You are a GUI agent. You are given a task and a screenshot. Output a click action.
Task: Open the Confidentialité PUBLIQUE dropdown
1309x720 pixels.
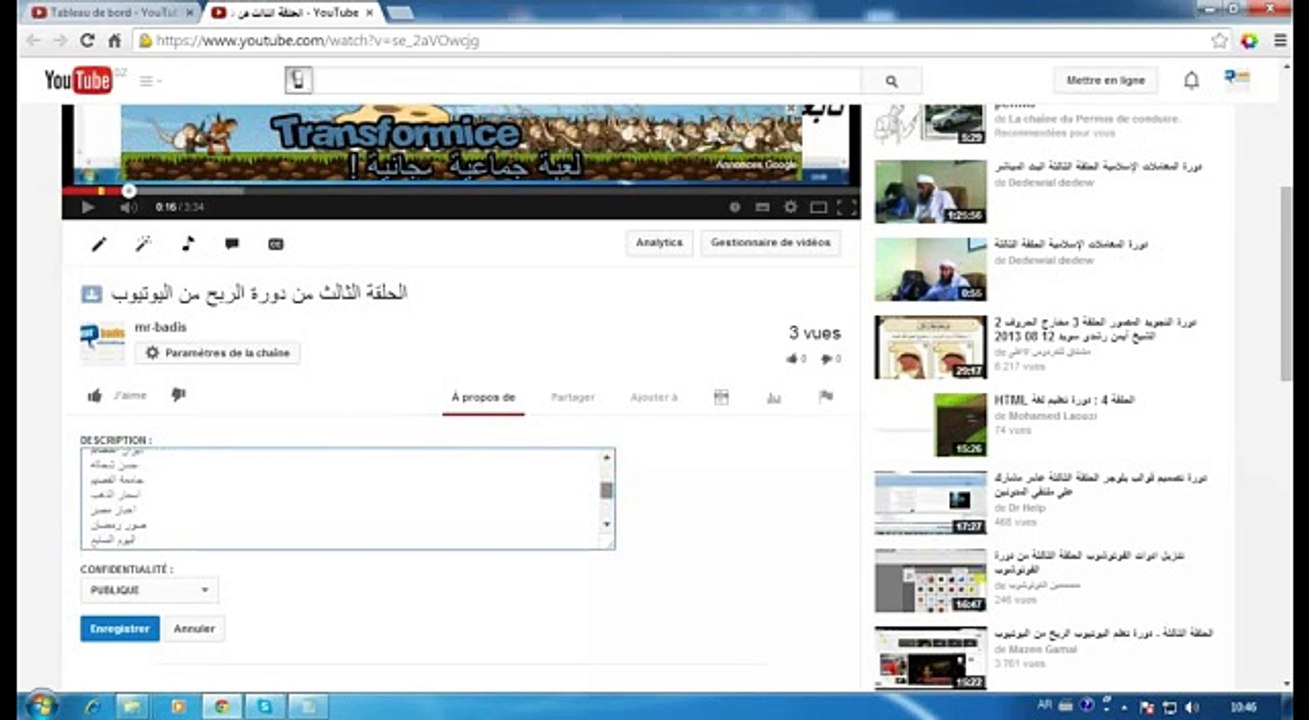click(x=149, y=590)
